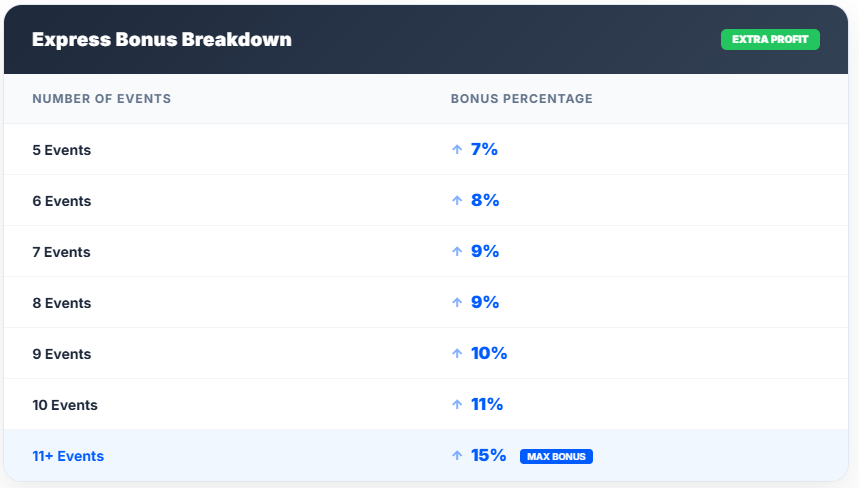
Task: Click the 7% bonus value
Action: coord(484,149)
